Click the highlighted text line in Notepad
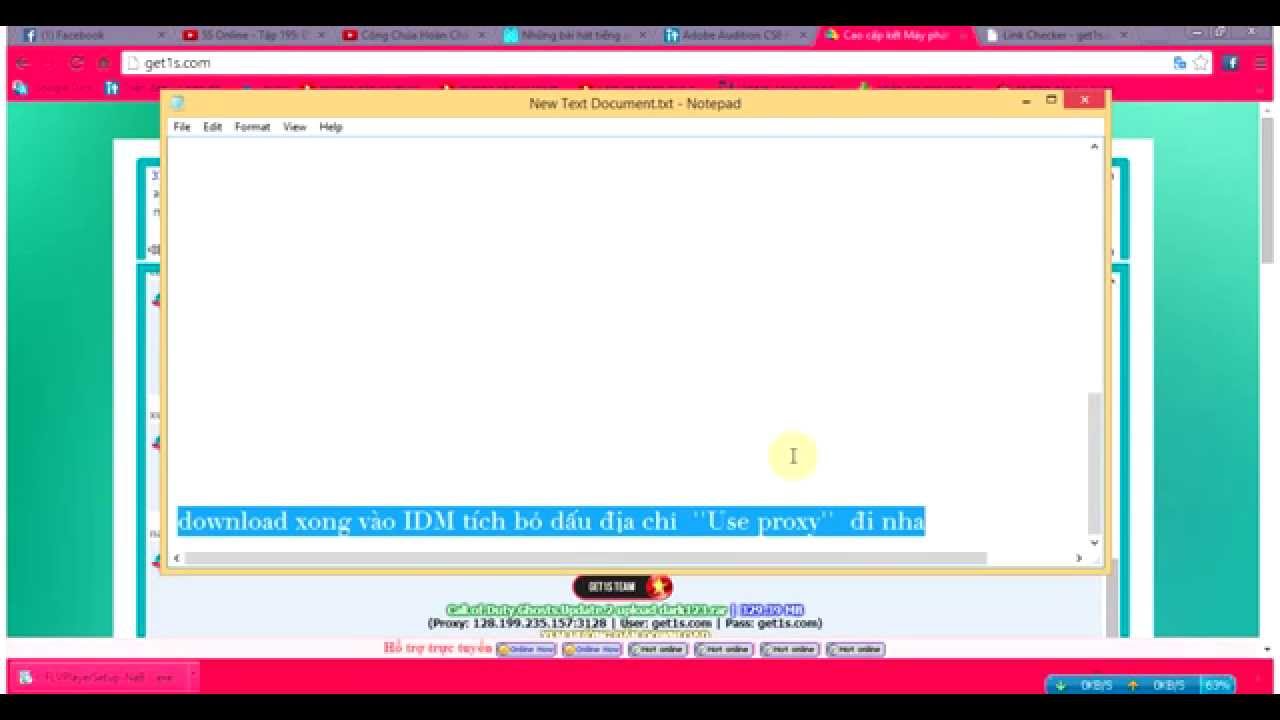 tap(551, 521)
